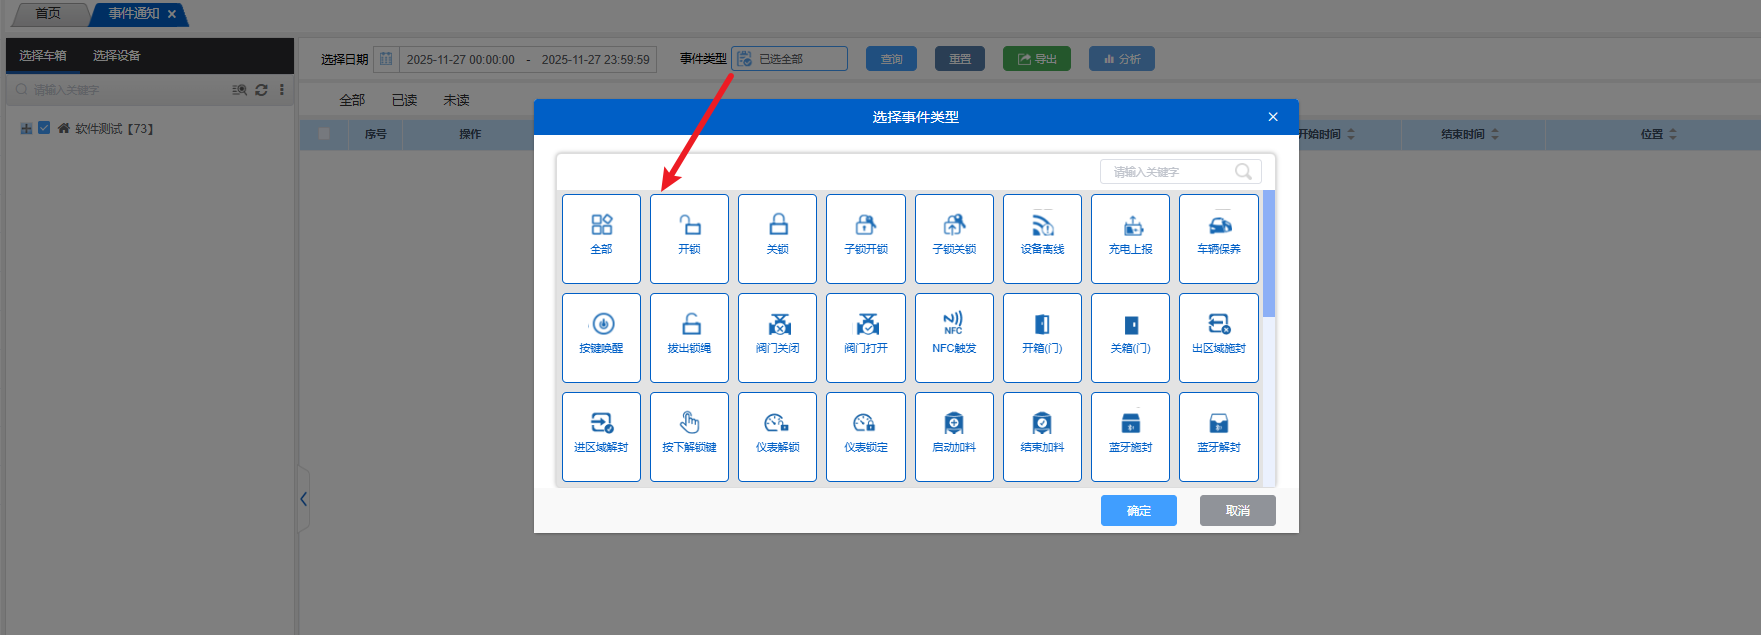Confirm selection with the 确定 button
The height and width of the screenshot is (635, 1761).
(x=1138, y=510)
